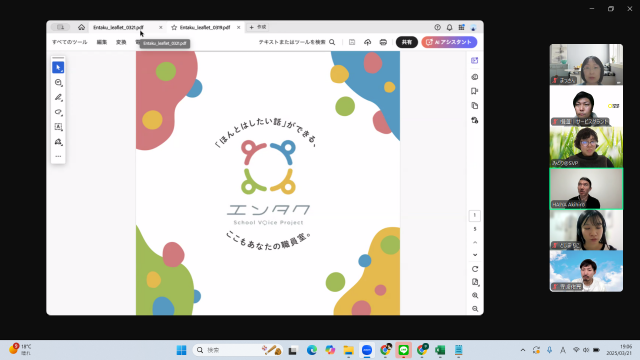640x360 pixels.
Task: Click the Print icon
Action: (383, 42)
